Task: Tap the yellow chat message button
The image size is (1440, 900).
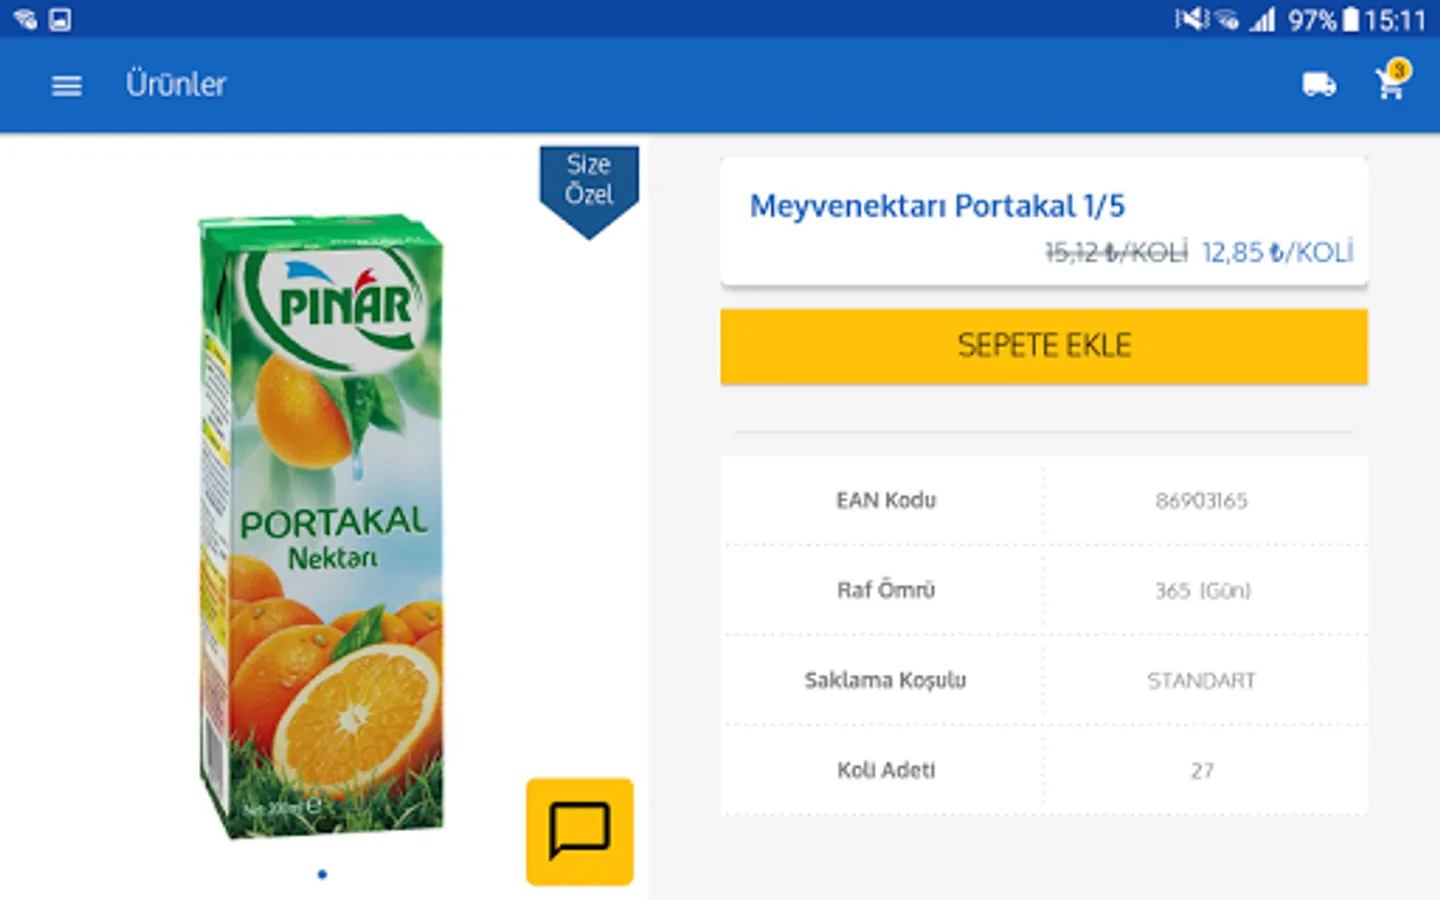Action: (580, 831)
